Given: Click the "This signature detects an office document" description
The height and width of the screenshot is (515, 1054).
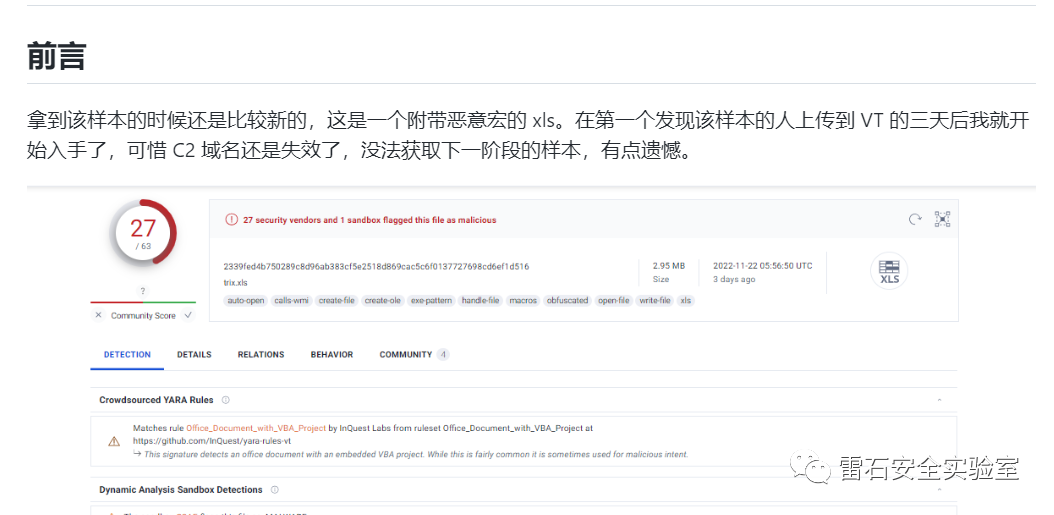Looking at the screenshot, I should click(416, 454).
